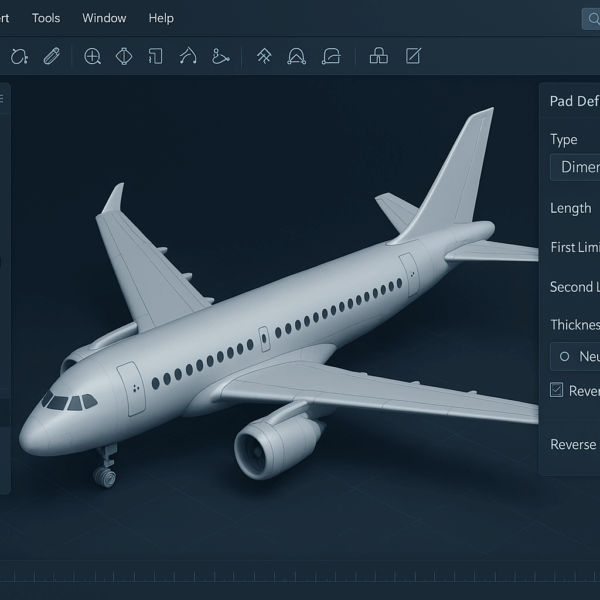The image size is (600, 600).
Task: Select the paperclip attach icon in toolbar
Action: pyautogui.click(x=51, y=57)
